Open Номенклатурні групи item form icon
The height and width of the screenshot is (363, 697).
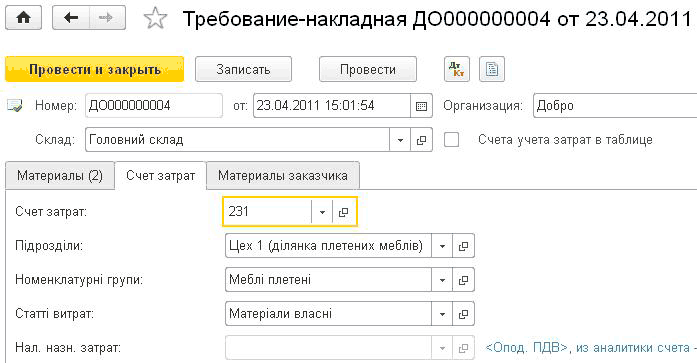(463, 280)
